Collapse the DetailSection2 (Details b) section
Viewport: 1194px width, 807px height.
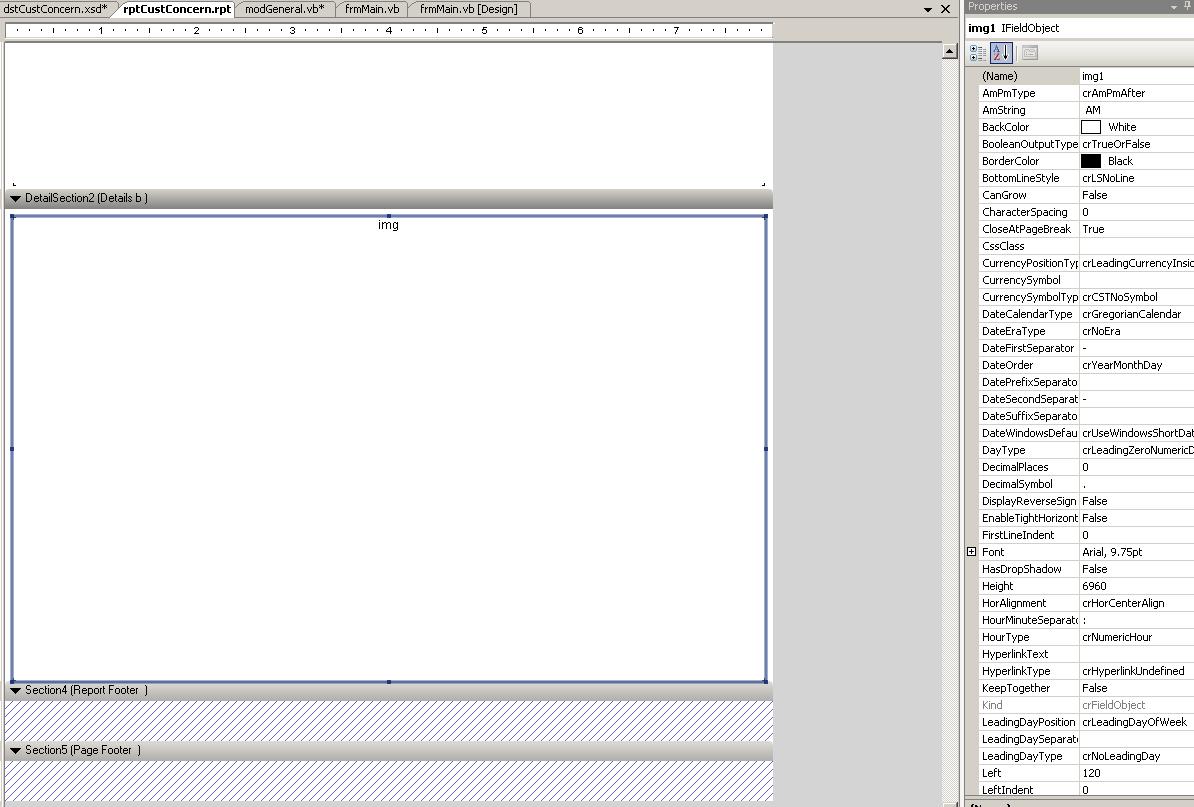tap(15, 198)
